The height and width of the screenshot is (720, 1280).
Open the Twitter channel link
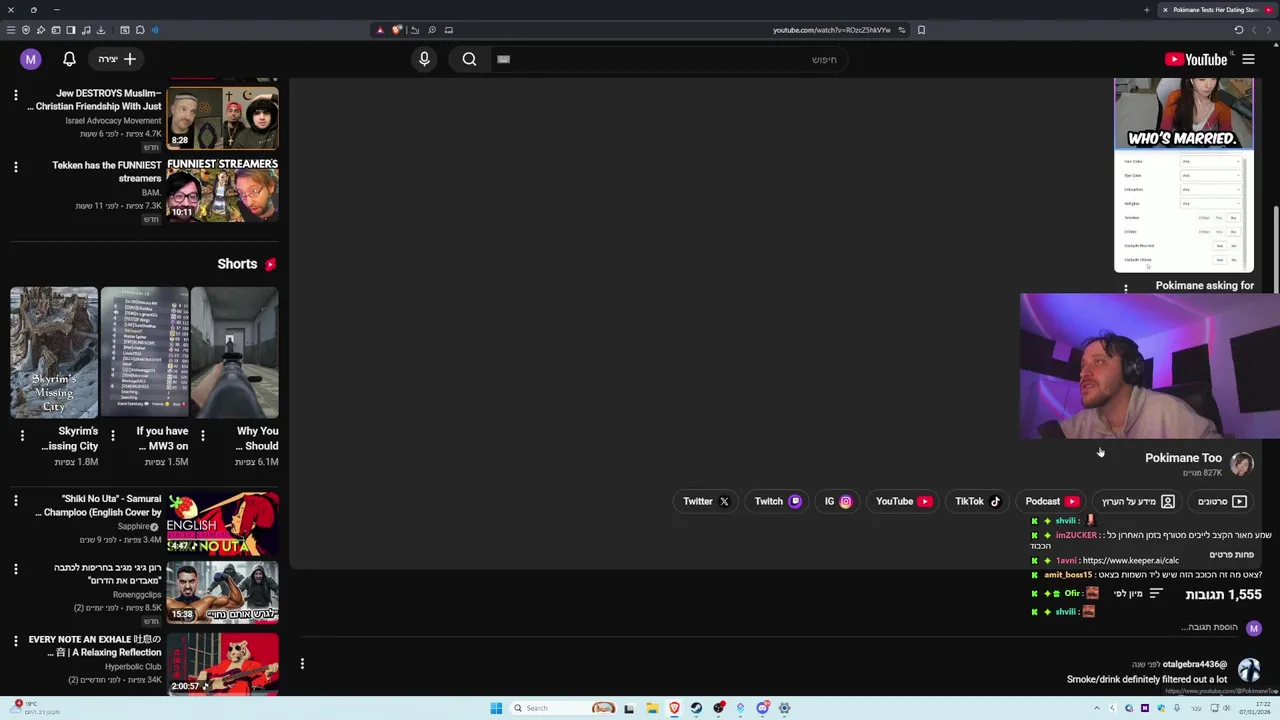pyautogui.click(x=706, y=501)
